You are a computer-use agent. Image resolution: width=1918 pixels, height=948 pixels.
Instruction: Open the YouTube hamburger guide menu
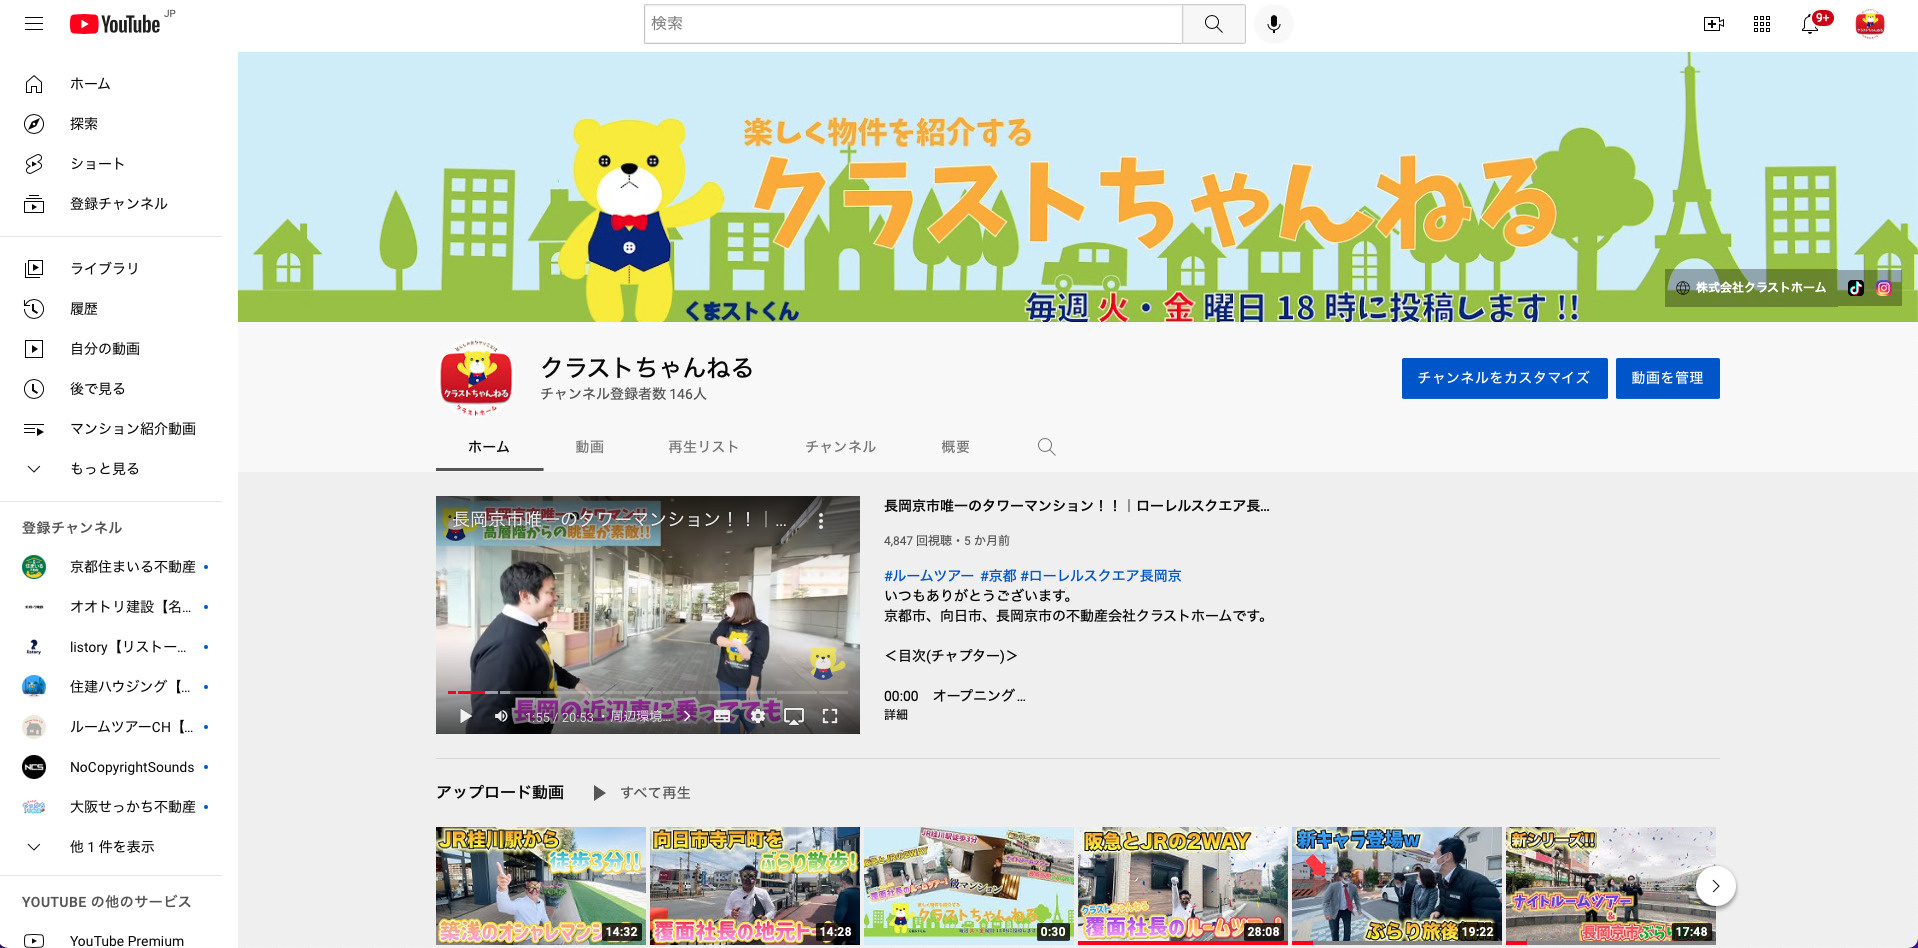click(x=34, y=23)
